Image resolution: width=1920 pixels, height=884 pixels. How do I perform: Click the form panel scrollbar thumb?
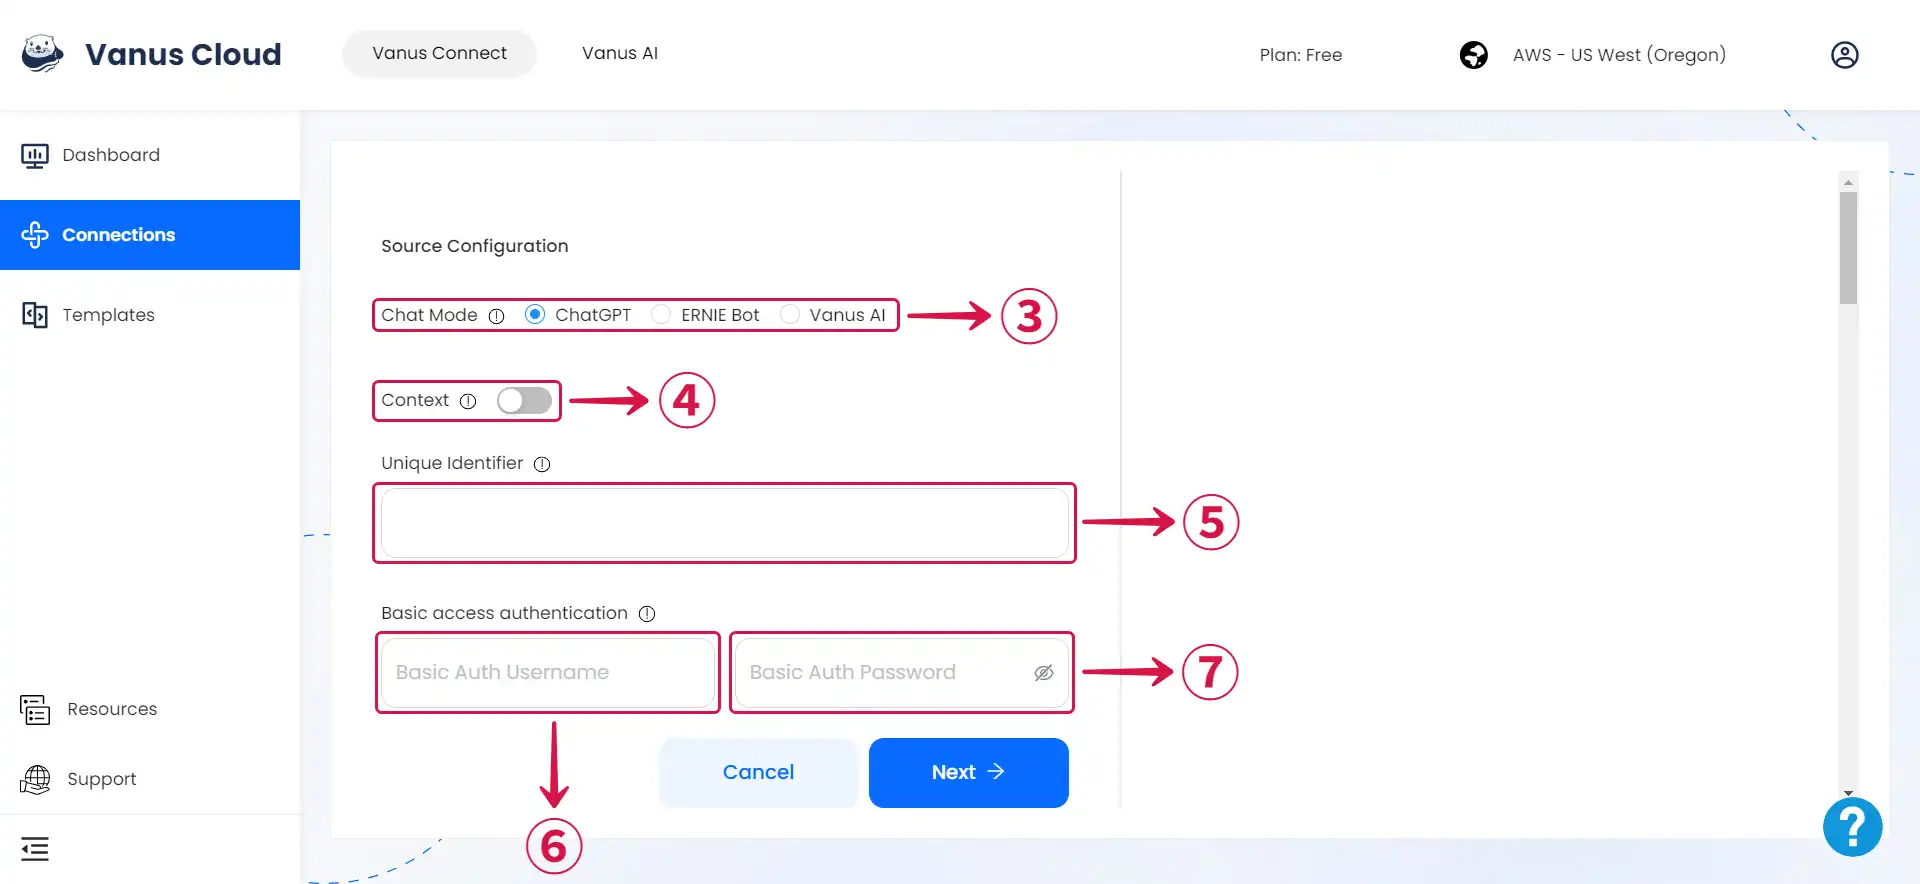(1848, 248)
